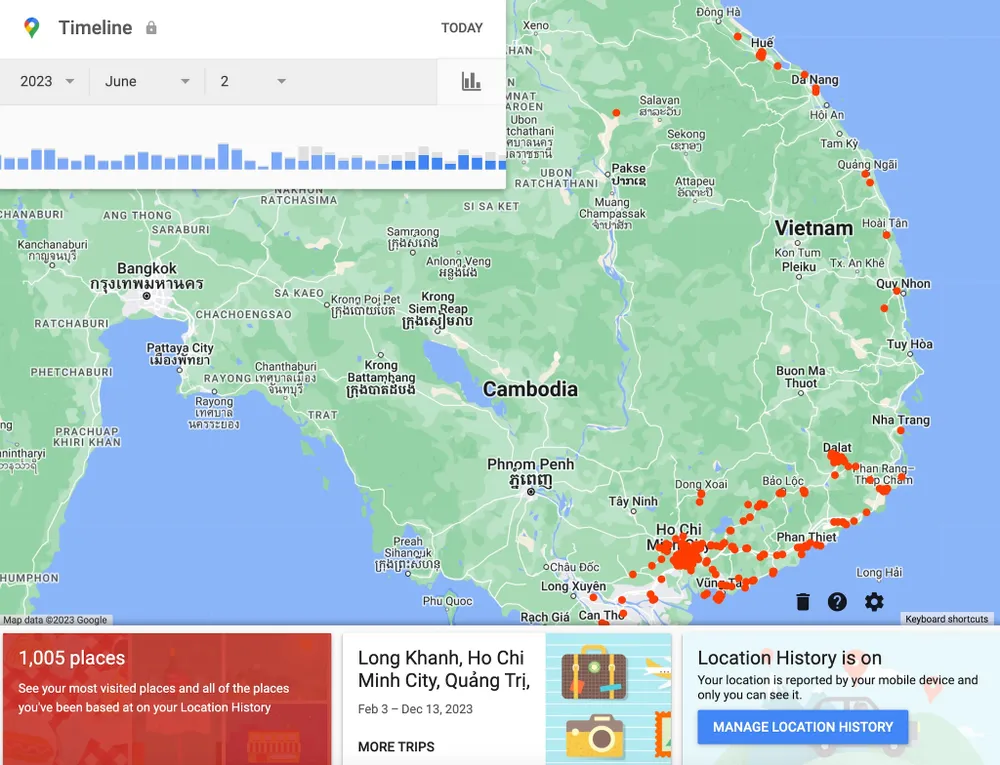Open the bar chart view icon

471,76
